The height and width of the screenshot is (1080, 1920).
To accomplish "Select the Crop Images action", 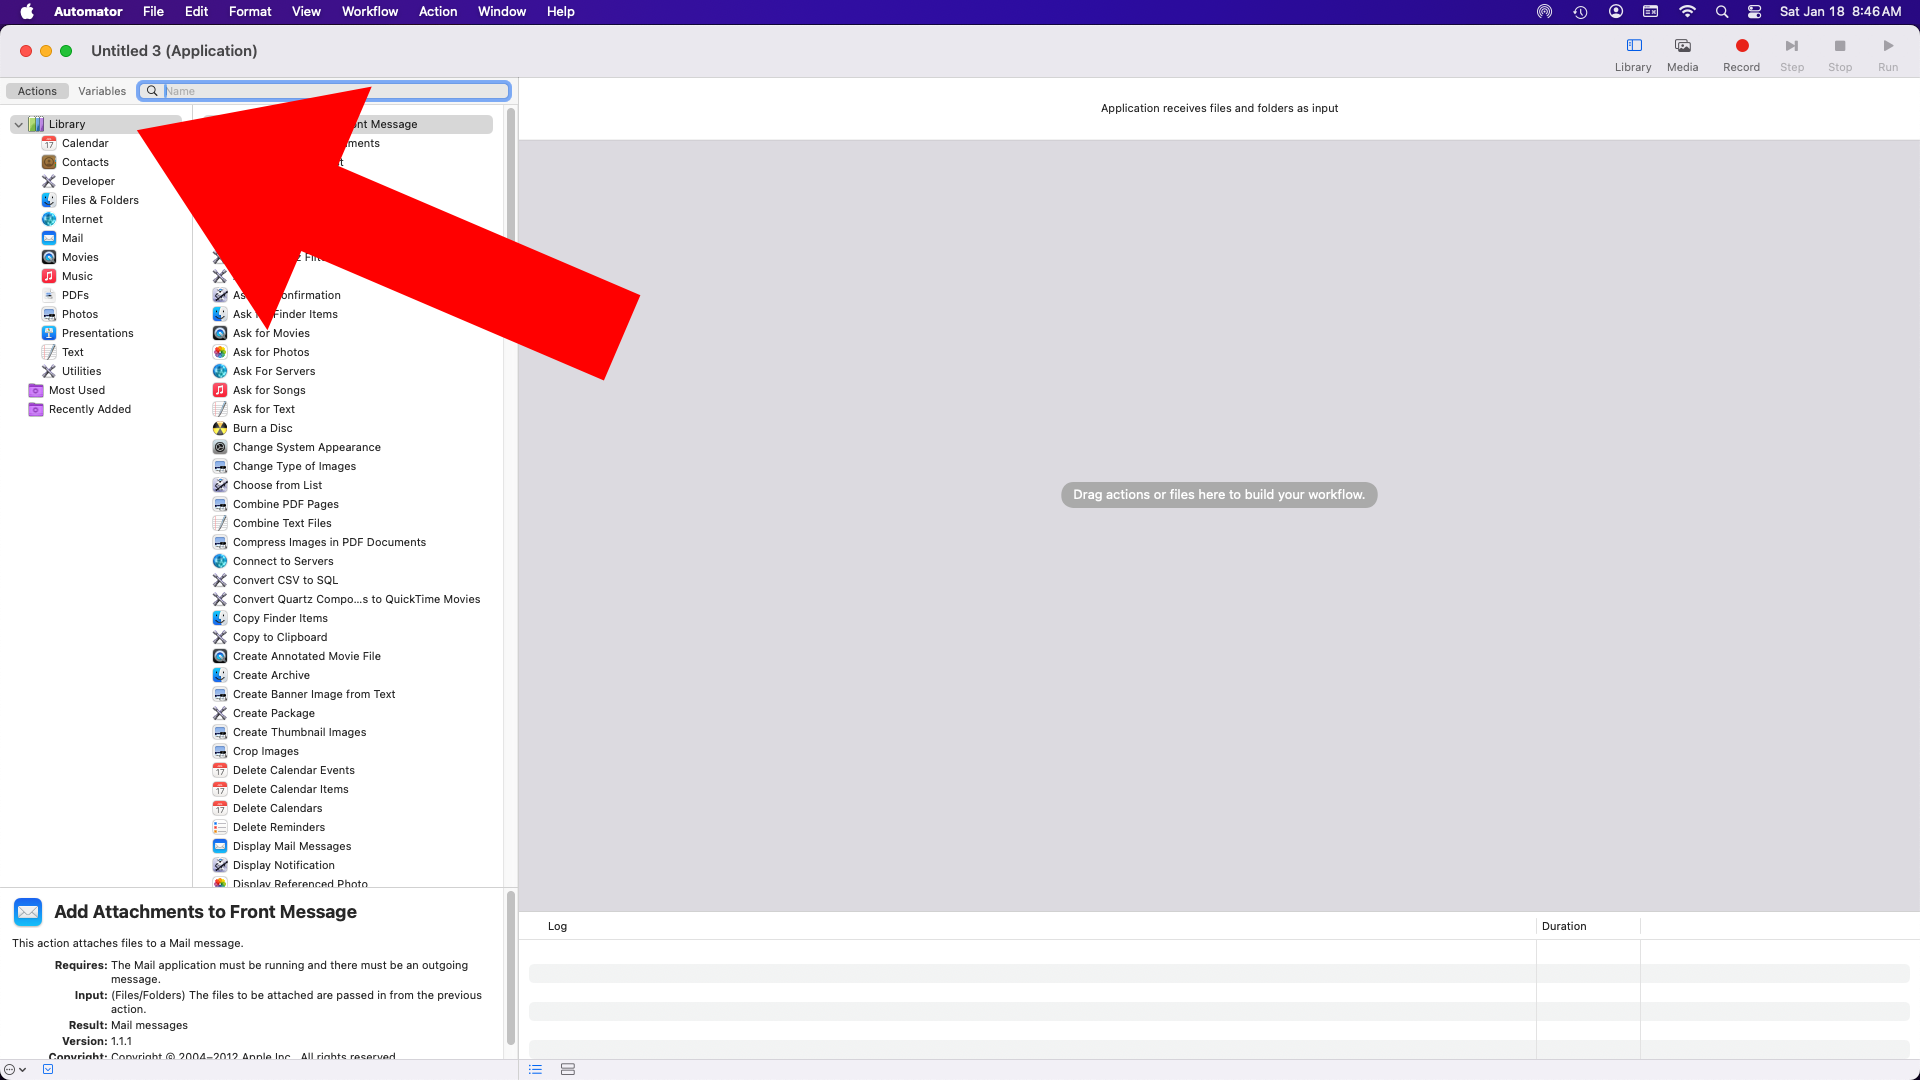I will 265,751.
